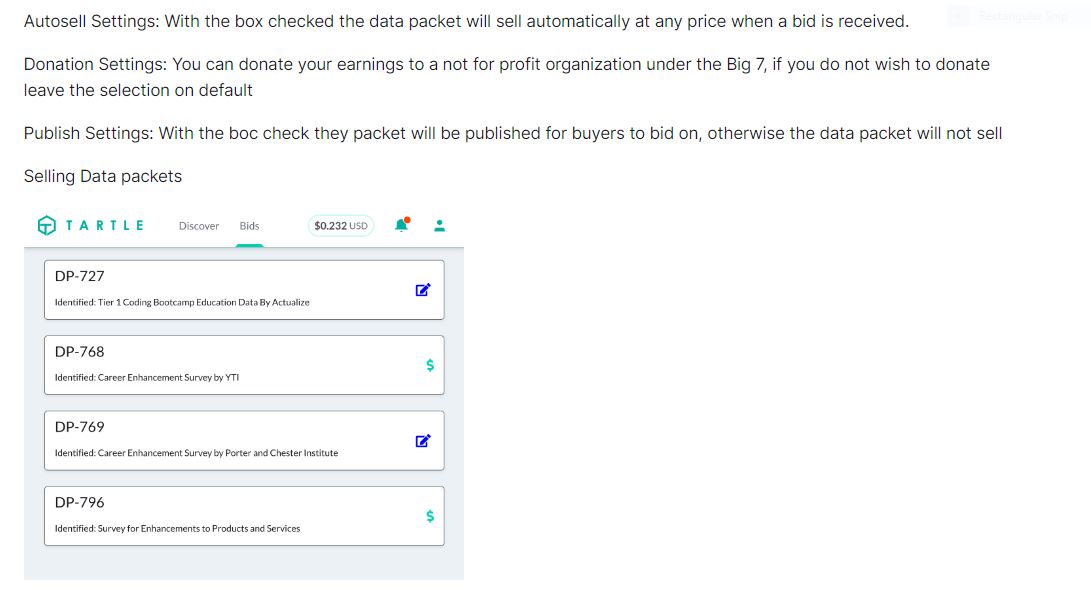Click the $0.232 USD balance button

click(x=340, y=226)
